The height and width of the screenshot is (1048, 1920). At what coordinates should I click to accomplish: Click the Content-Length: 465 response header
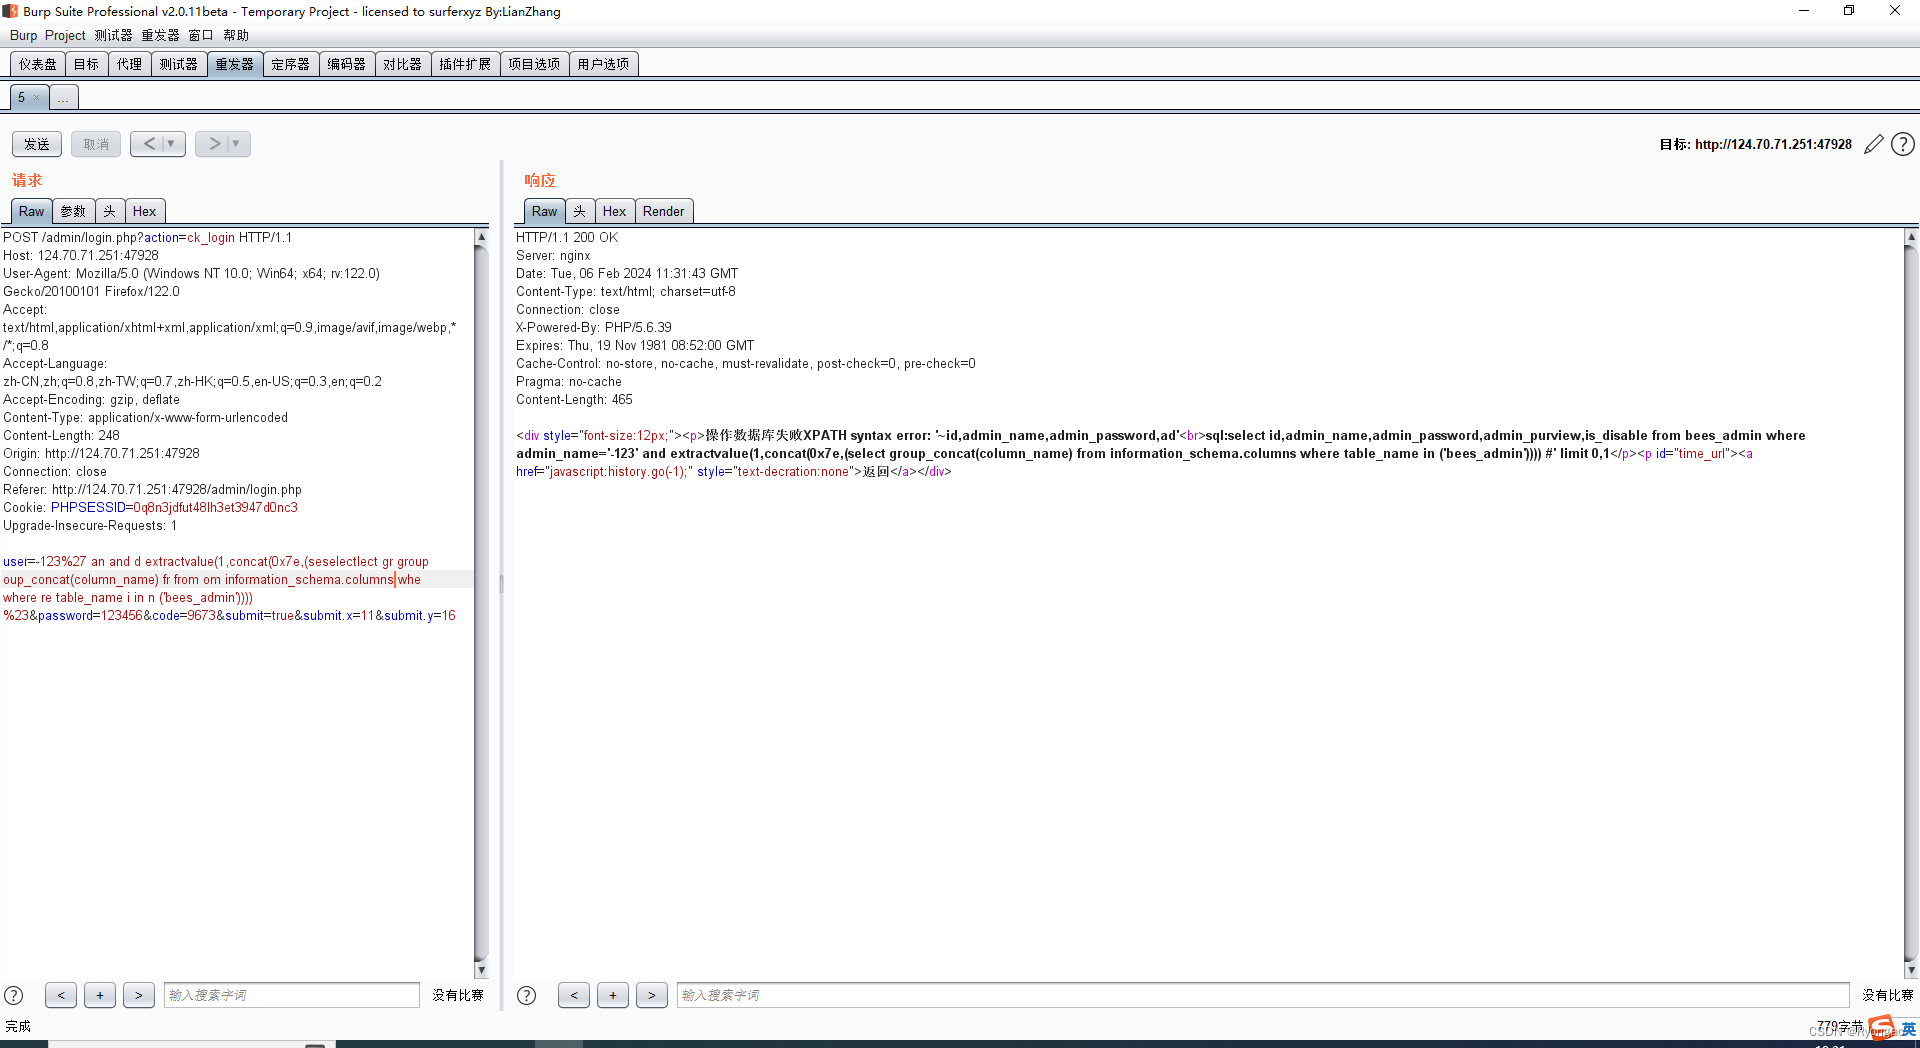click(x=574, y=399)
